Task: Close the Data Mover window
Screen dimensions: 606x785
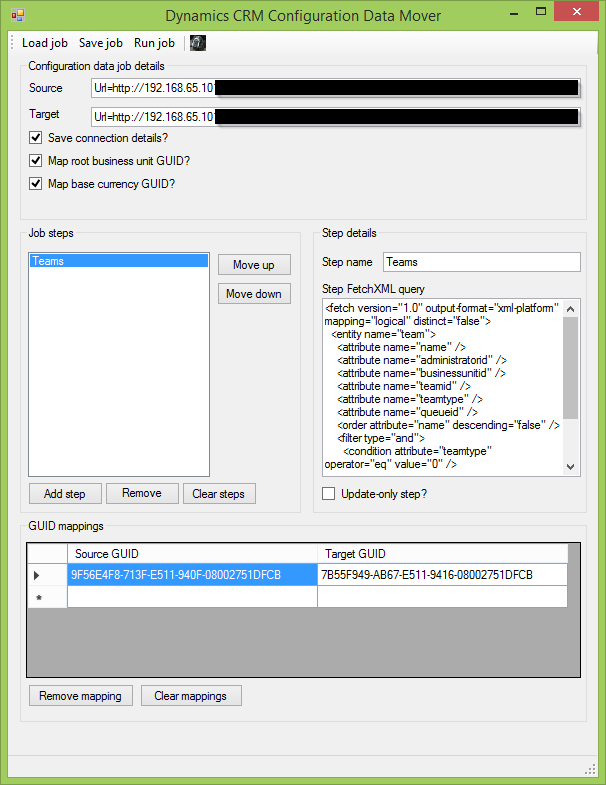Action: pyautogui.click(x=576, y=12)
